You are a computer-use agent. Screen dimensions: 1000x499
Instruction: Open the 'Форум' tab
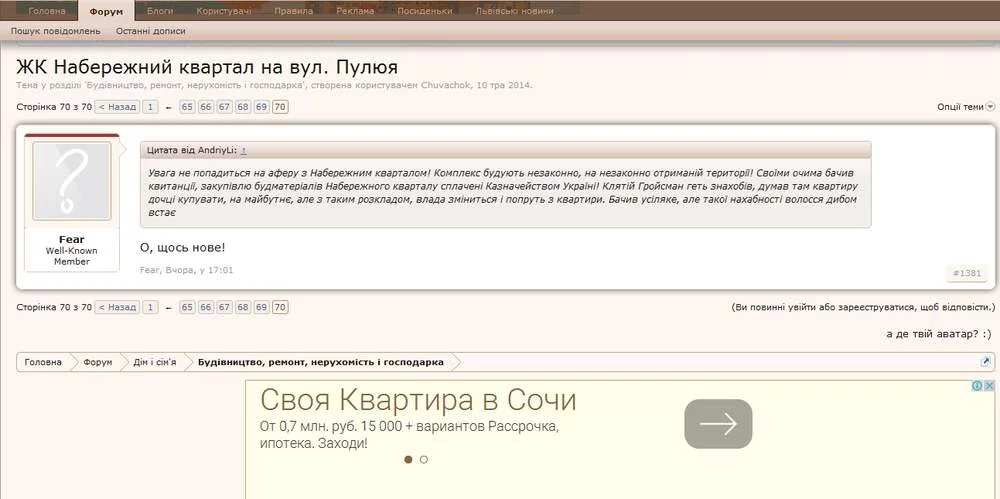(106, 11)
